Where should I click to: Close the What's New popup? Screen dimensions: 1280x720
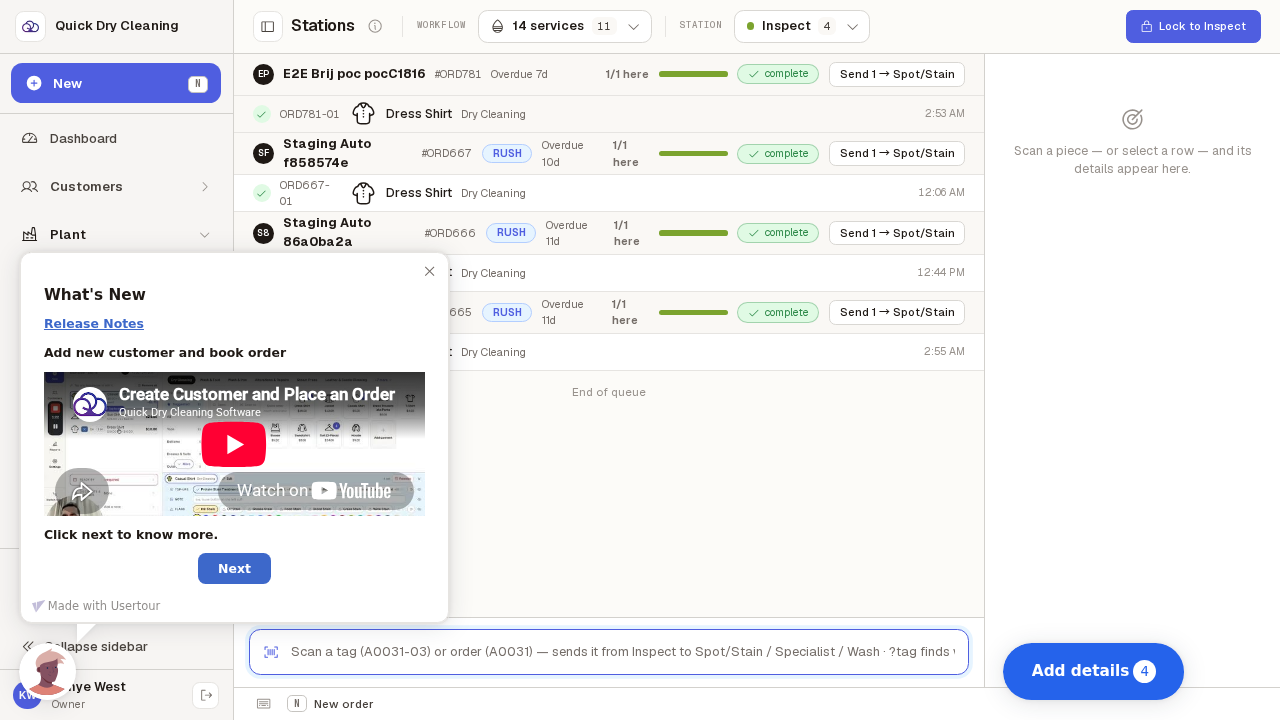click(x=429, y=271)
